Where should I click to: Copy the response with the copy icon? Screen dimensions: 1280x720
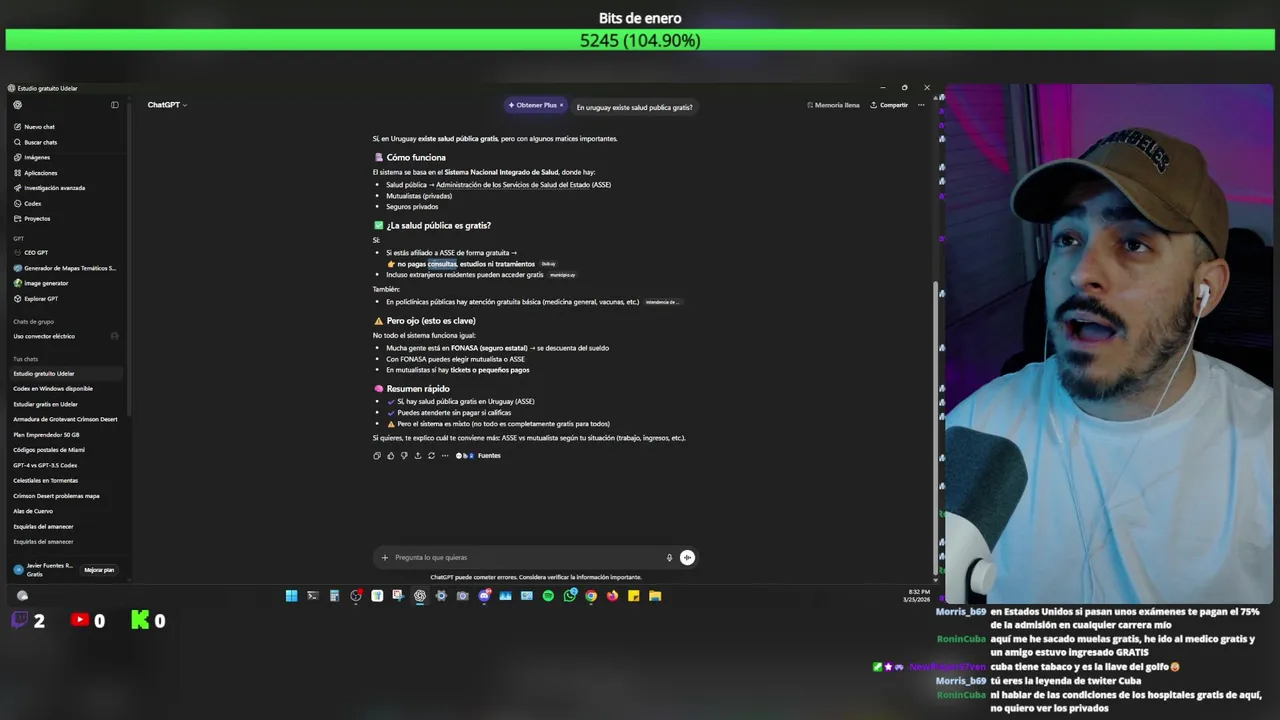click(x=377, y=456)
